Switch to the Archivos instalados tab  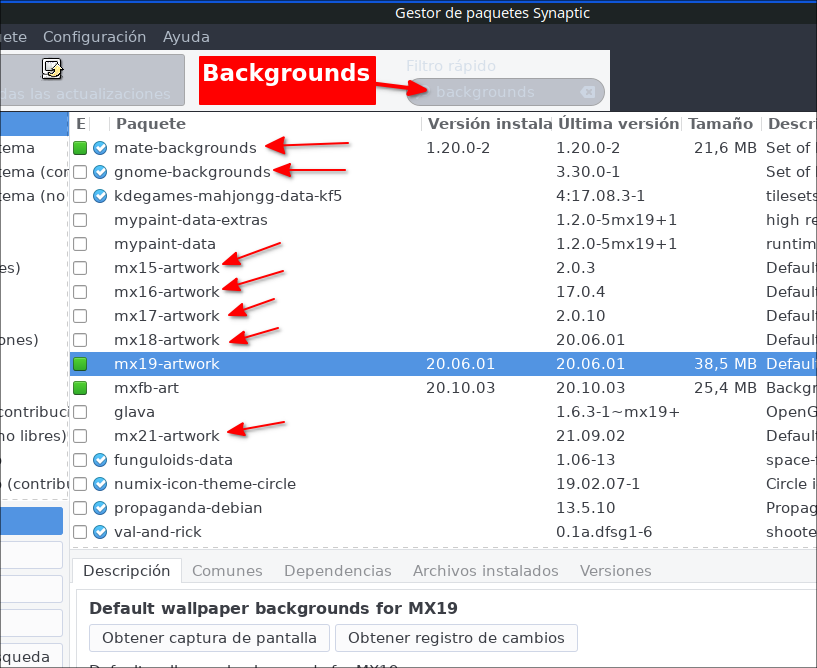(x=486, y=571)
